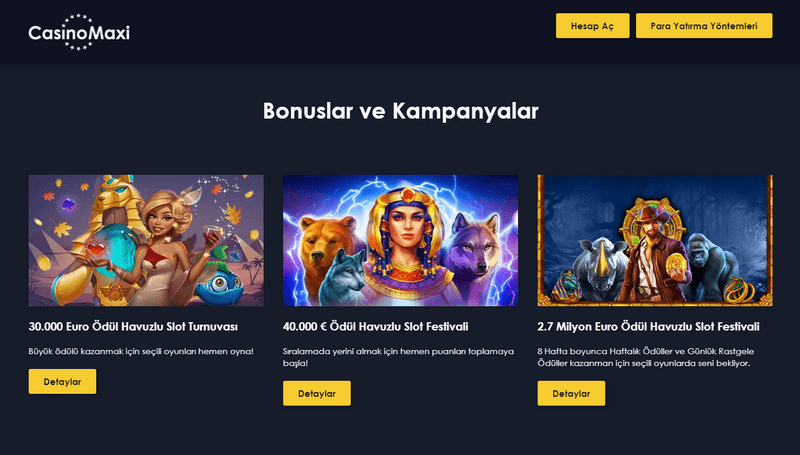Open 30.000 Euro Ödül Havuzlu Slot Turnuvası title
The height and width of the screenshot is (455, 800).
(133, 326)
